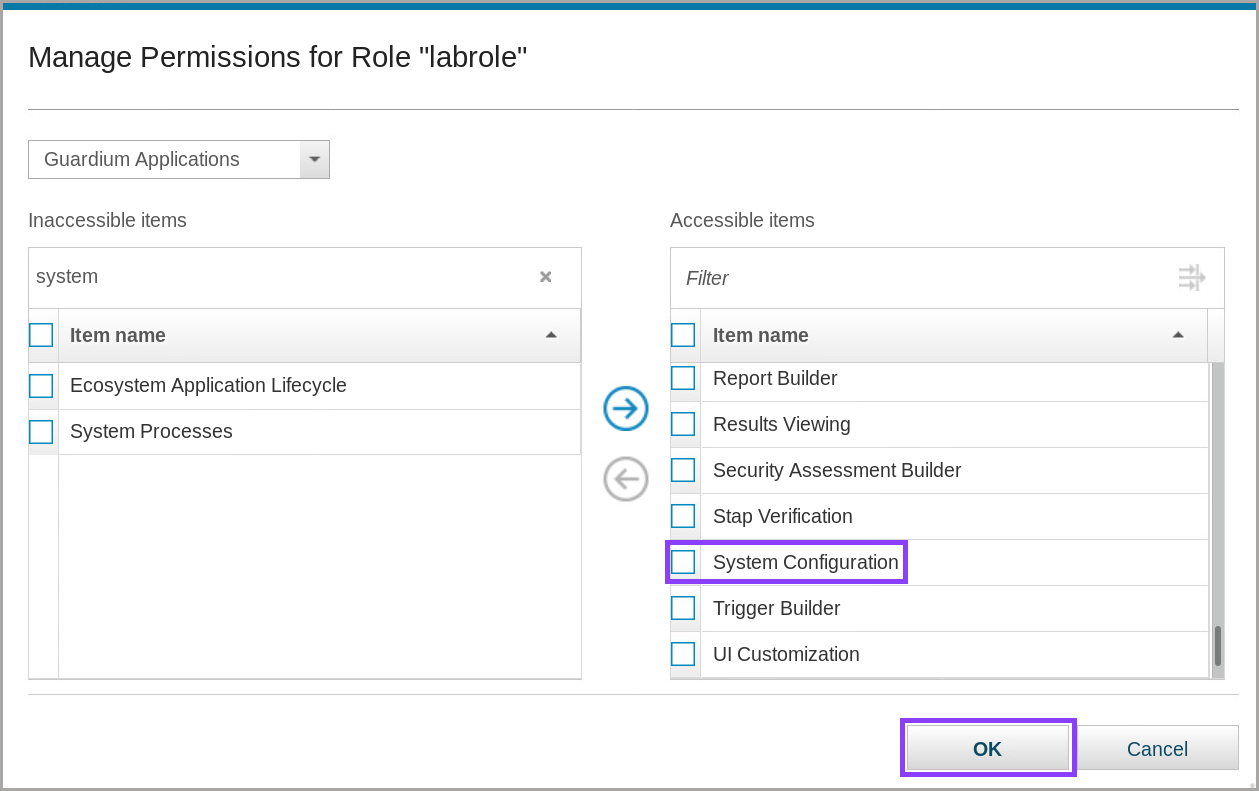The image size is (1259, 791).
Task: Check the Stap Verification checkbox
Action: pos(683,516)
